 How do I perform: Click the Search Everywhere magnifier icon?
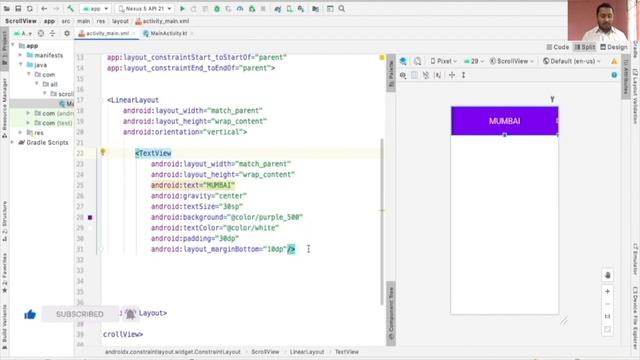342,9
